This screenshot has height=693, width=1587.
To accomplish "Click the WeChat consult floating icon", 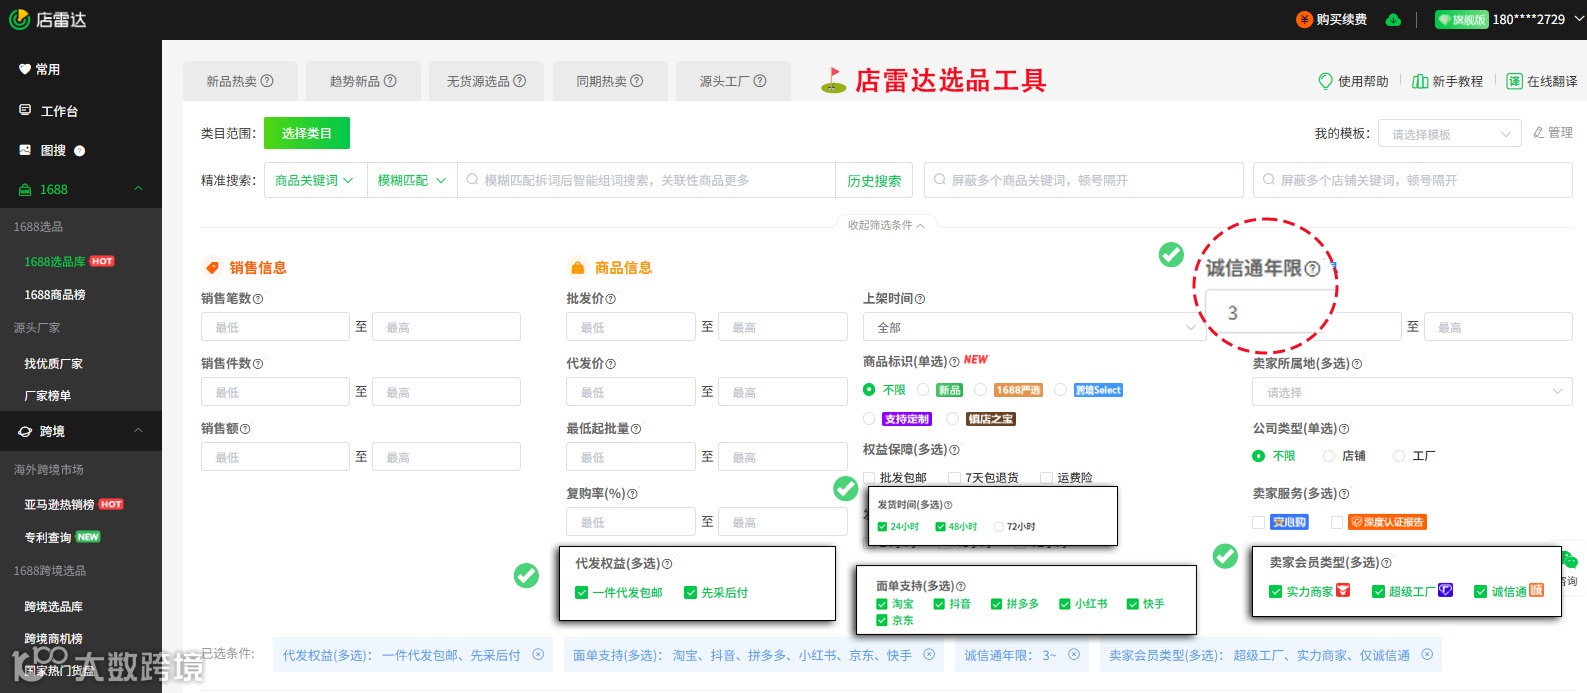I will (x=1569, y=560).
